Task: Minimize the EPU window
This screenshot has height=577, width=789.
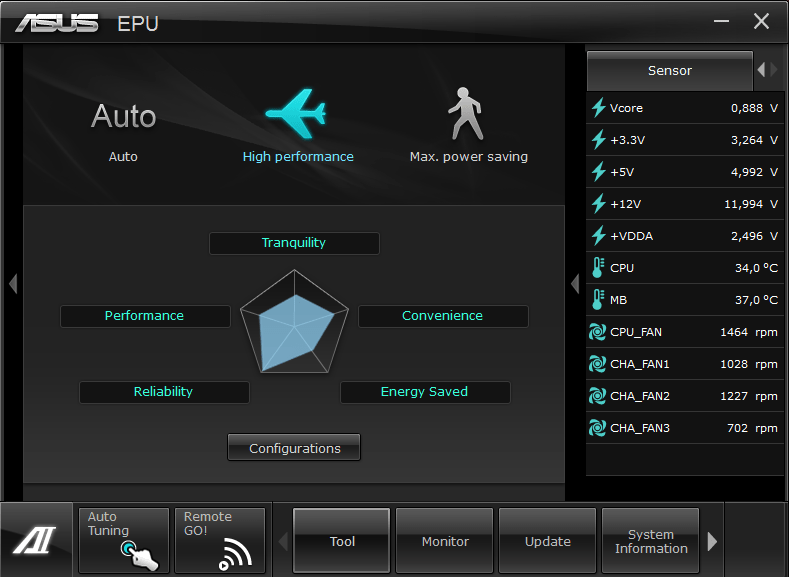Action: click(x=721, y=21)
